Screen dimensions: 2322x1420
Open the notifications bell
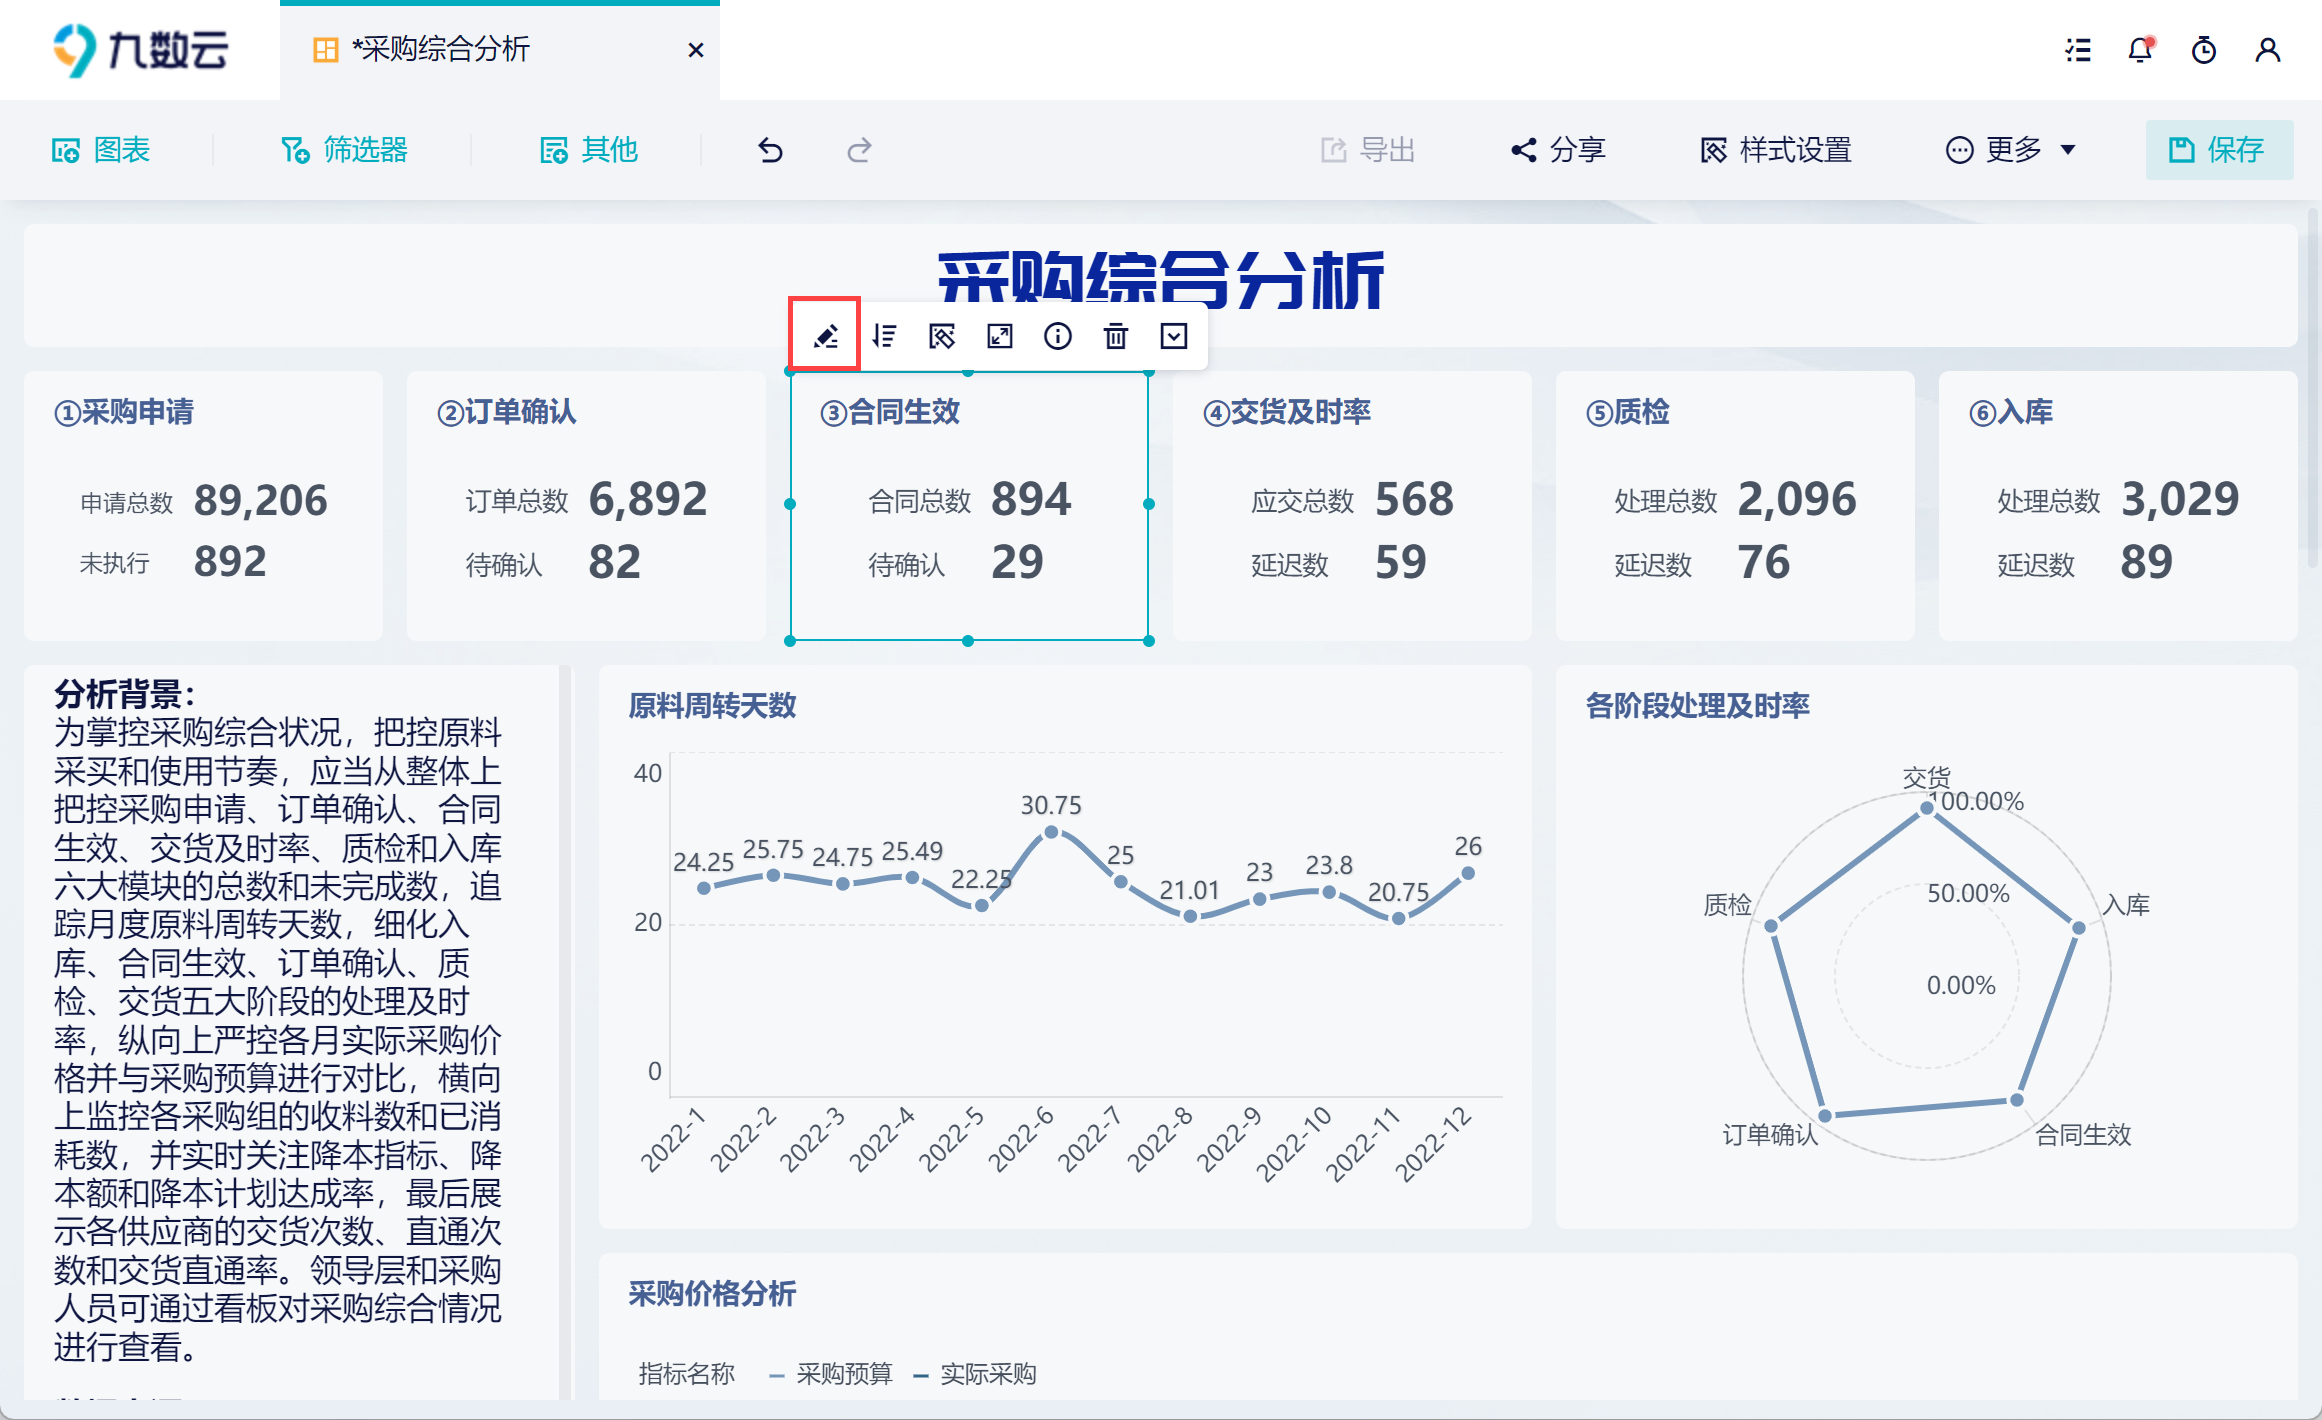[x=2140, y=50]
